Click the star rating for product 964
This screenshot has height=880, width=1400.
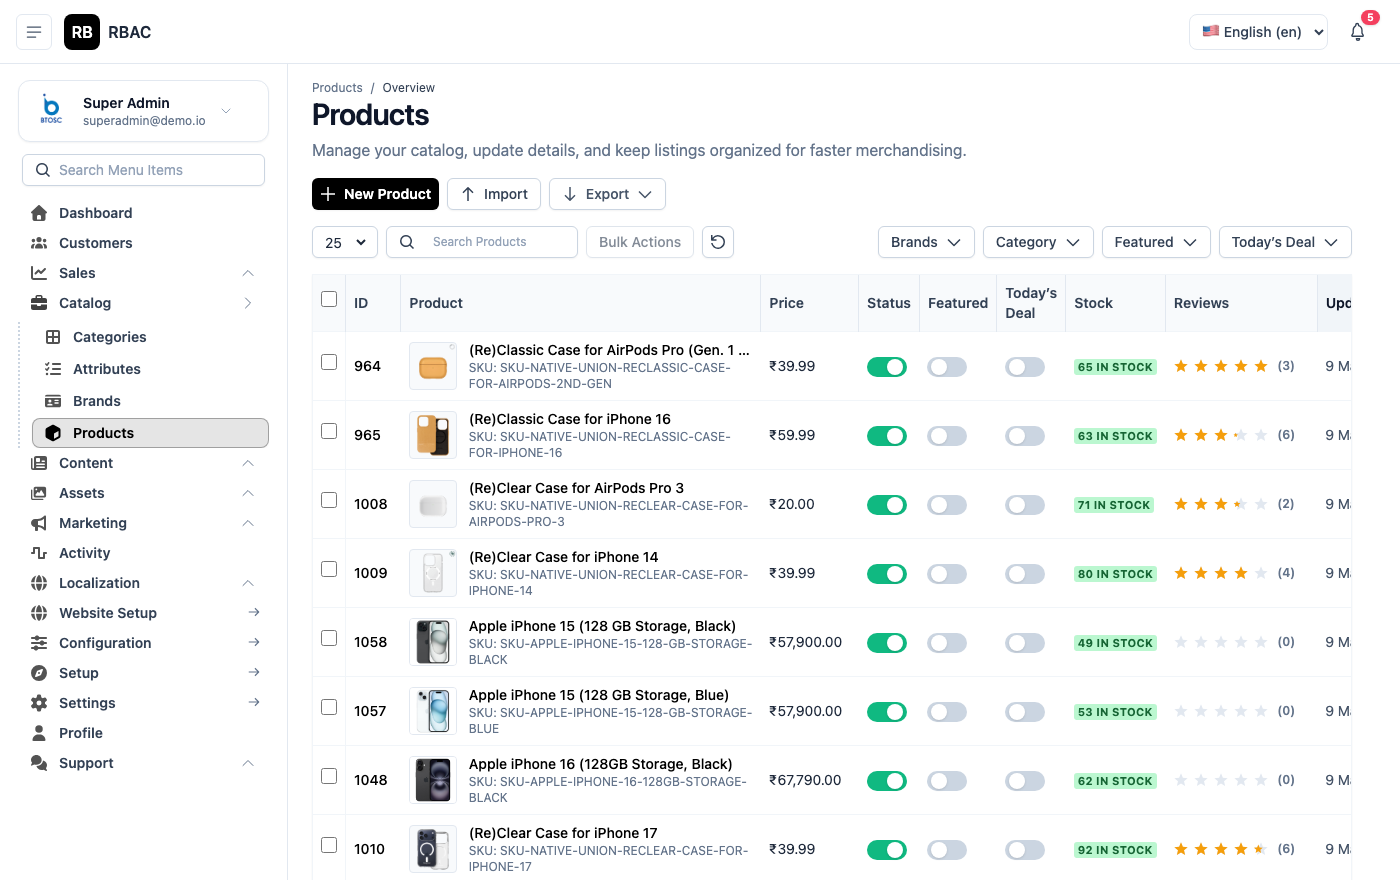(x=1221, y=366)
